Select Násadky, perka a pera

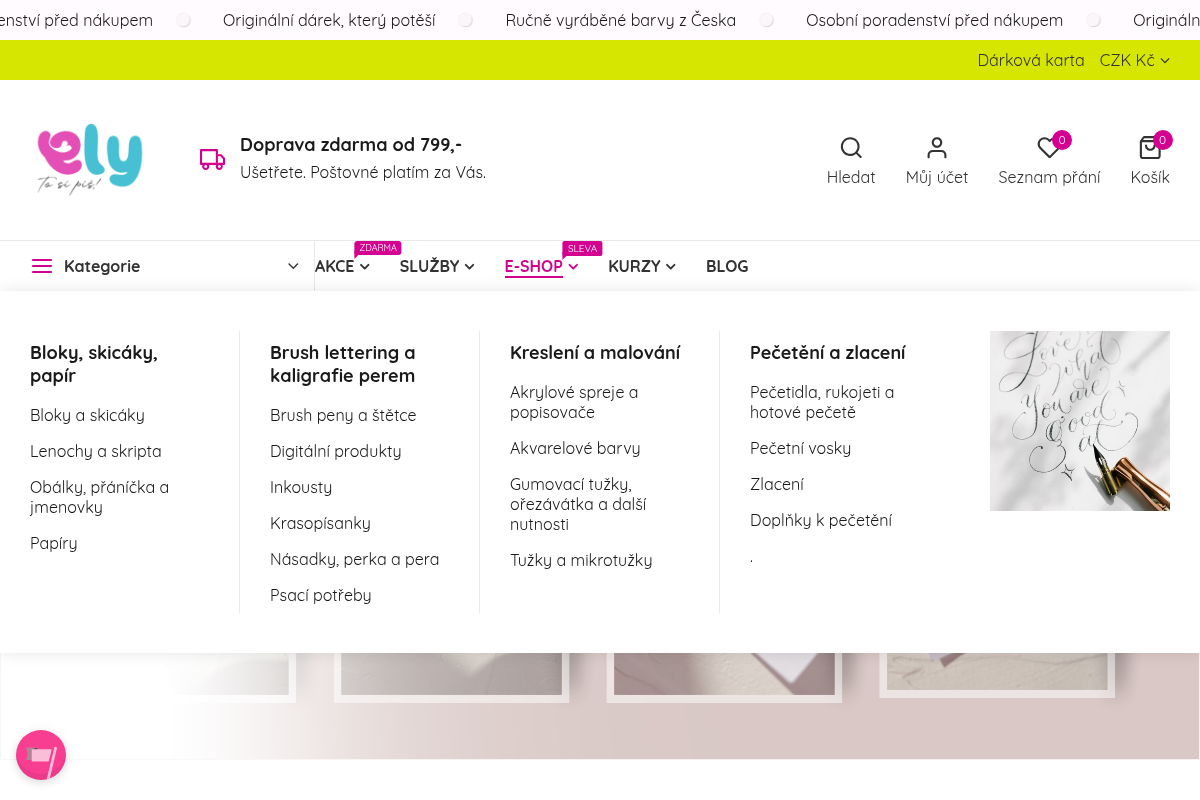[x=355, y=559]
